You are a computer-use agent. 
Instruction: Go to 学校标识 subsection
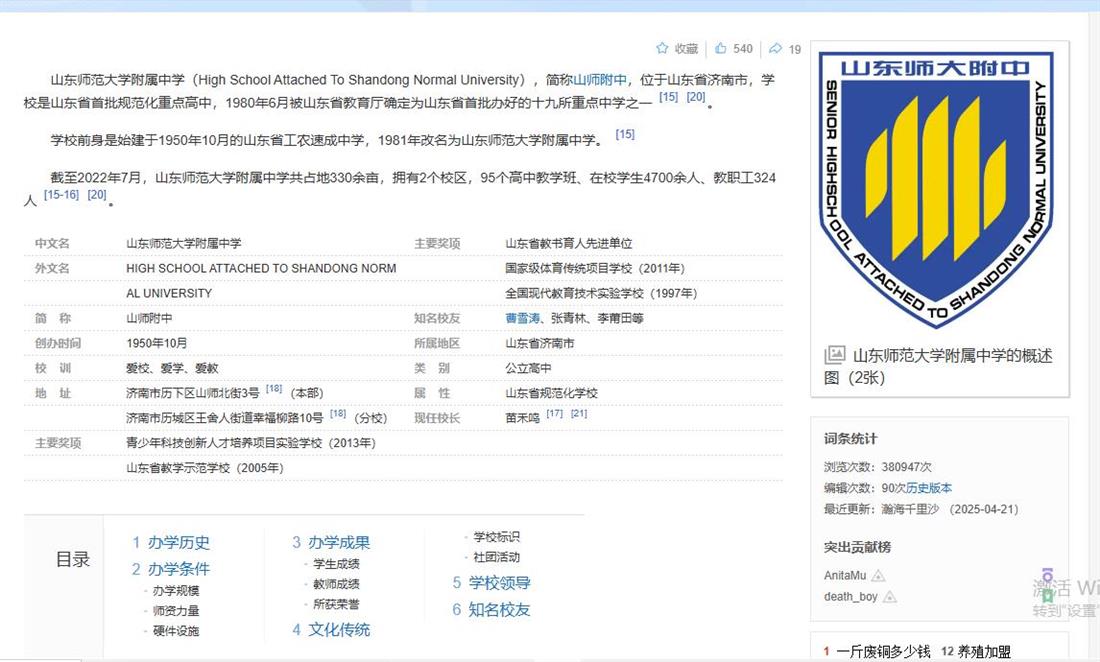click(497, 537)
